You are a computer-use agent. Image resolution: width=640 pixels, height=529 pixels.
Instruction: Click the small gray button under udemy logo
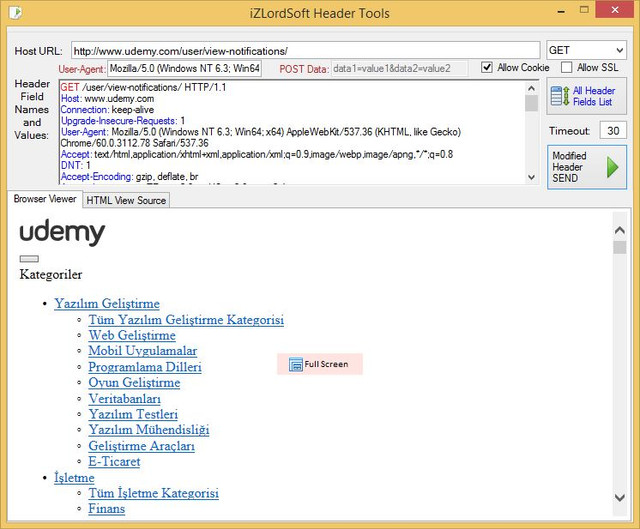[29, 258]
